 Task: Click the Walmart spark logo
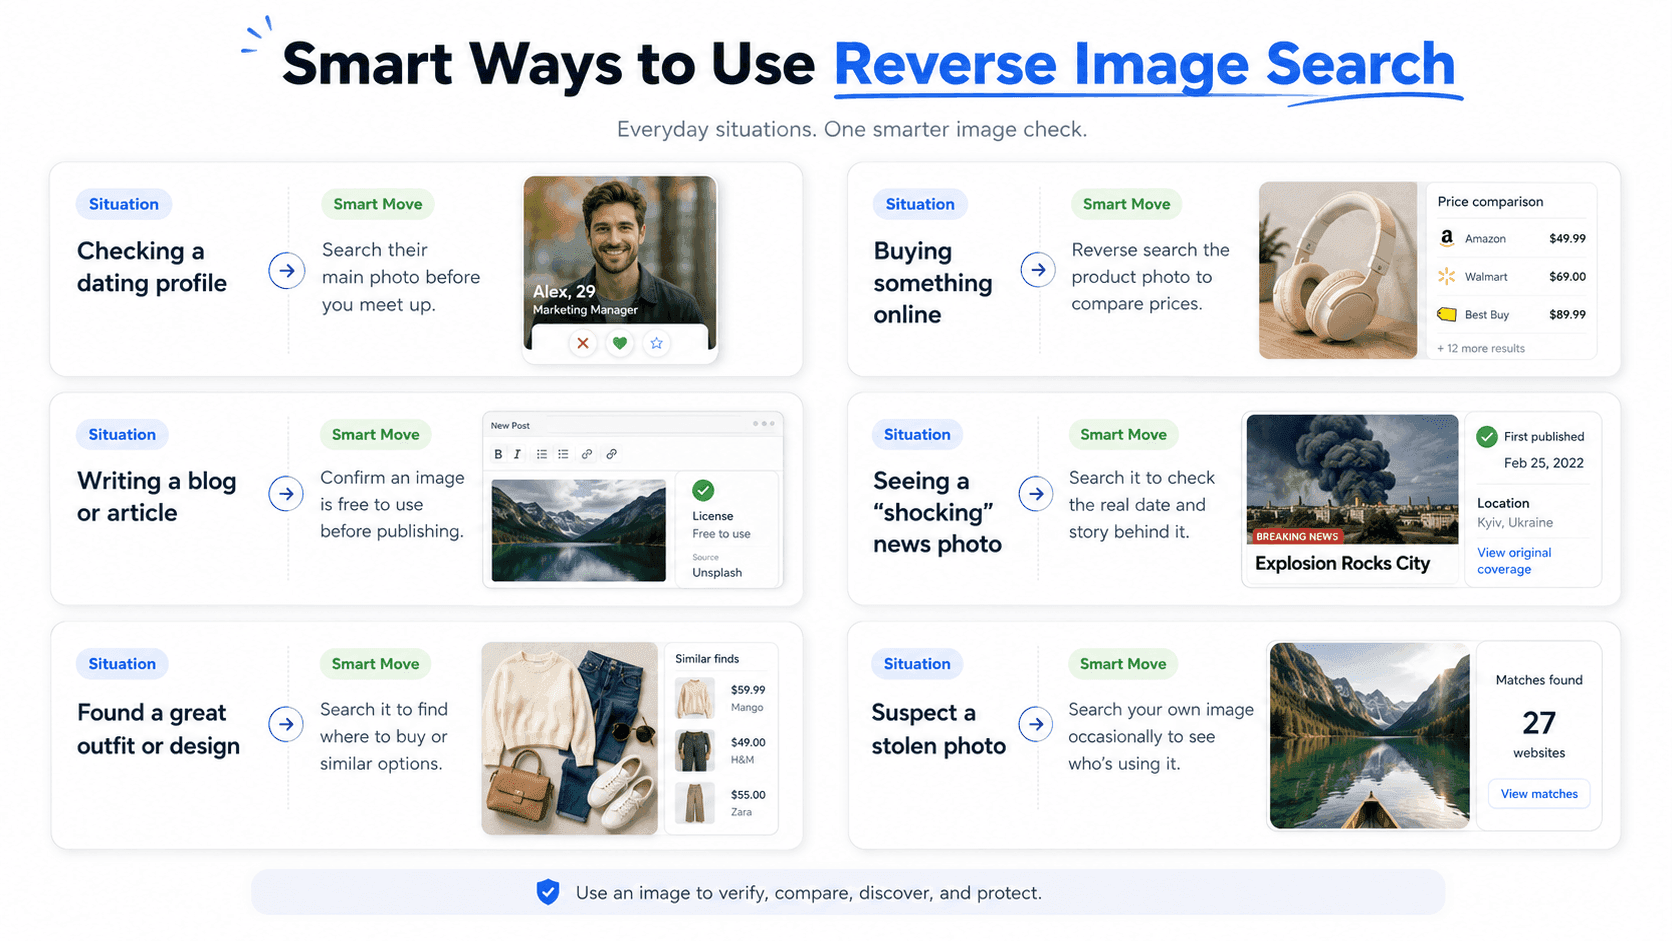[x=1446, y=276]
